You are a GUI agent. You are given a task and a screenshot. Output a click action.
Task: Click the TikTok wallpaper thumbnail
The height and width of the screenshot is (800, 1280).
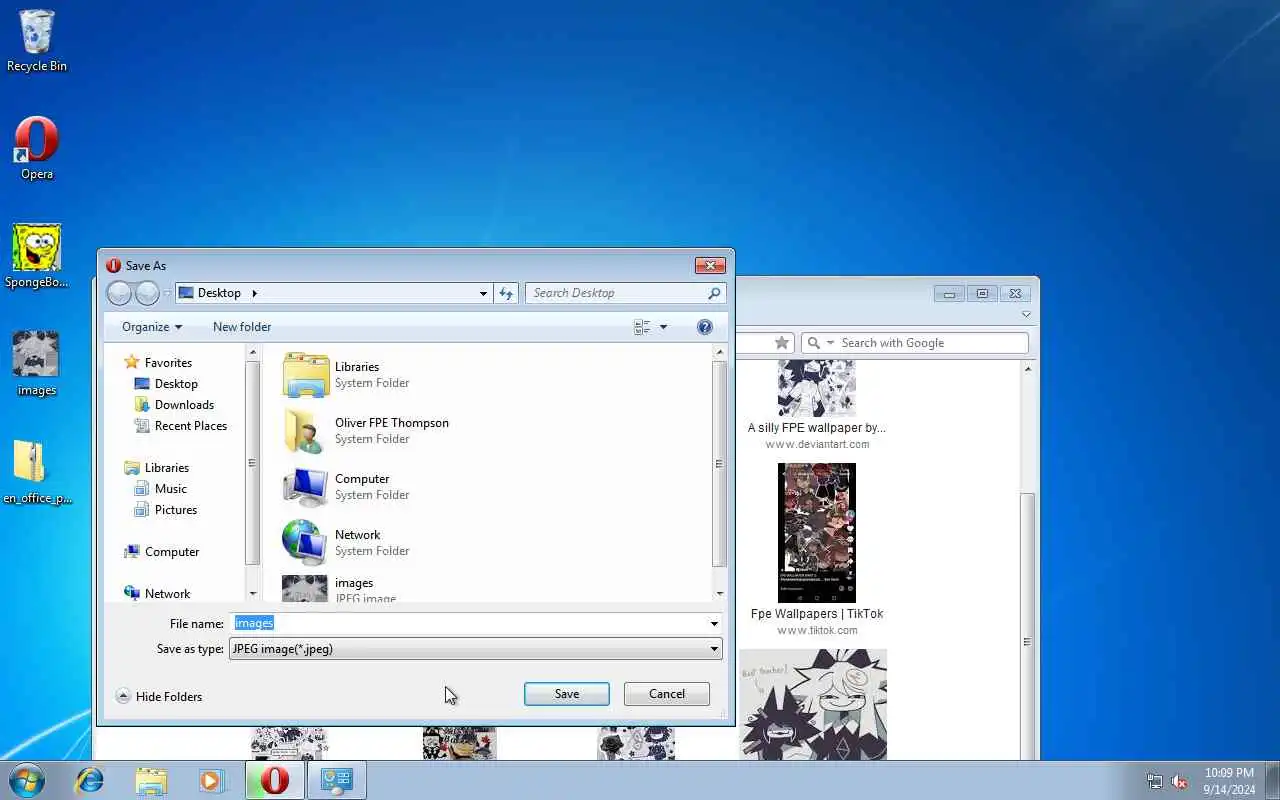pyautogui.click(x=817, y=533)
